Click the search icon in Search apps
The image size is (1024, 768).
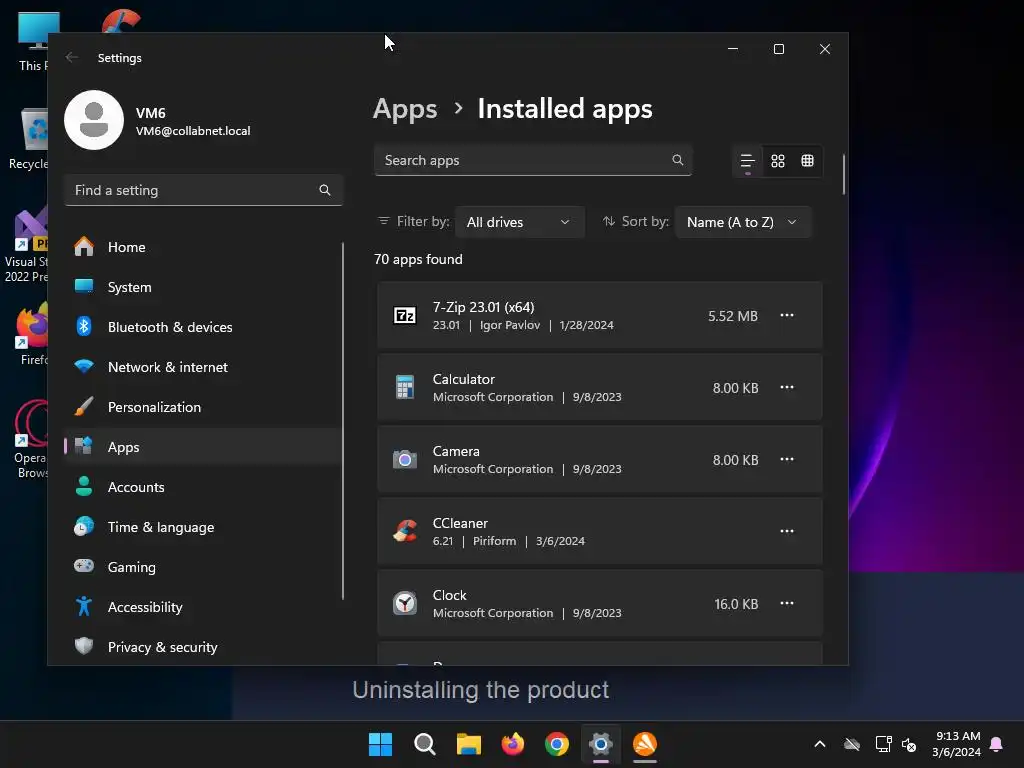click(x=678, y=160)
